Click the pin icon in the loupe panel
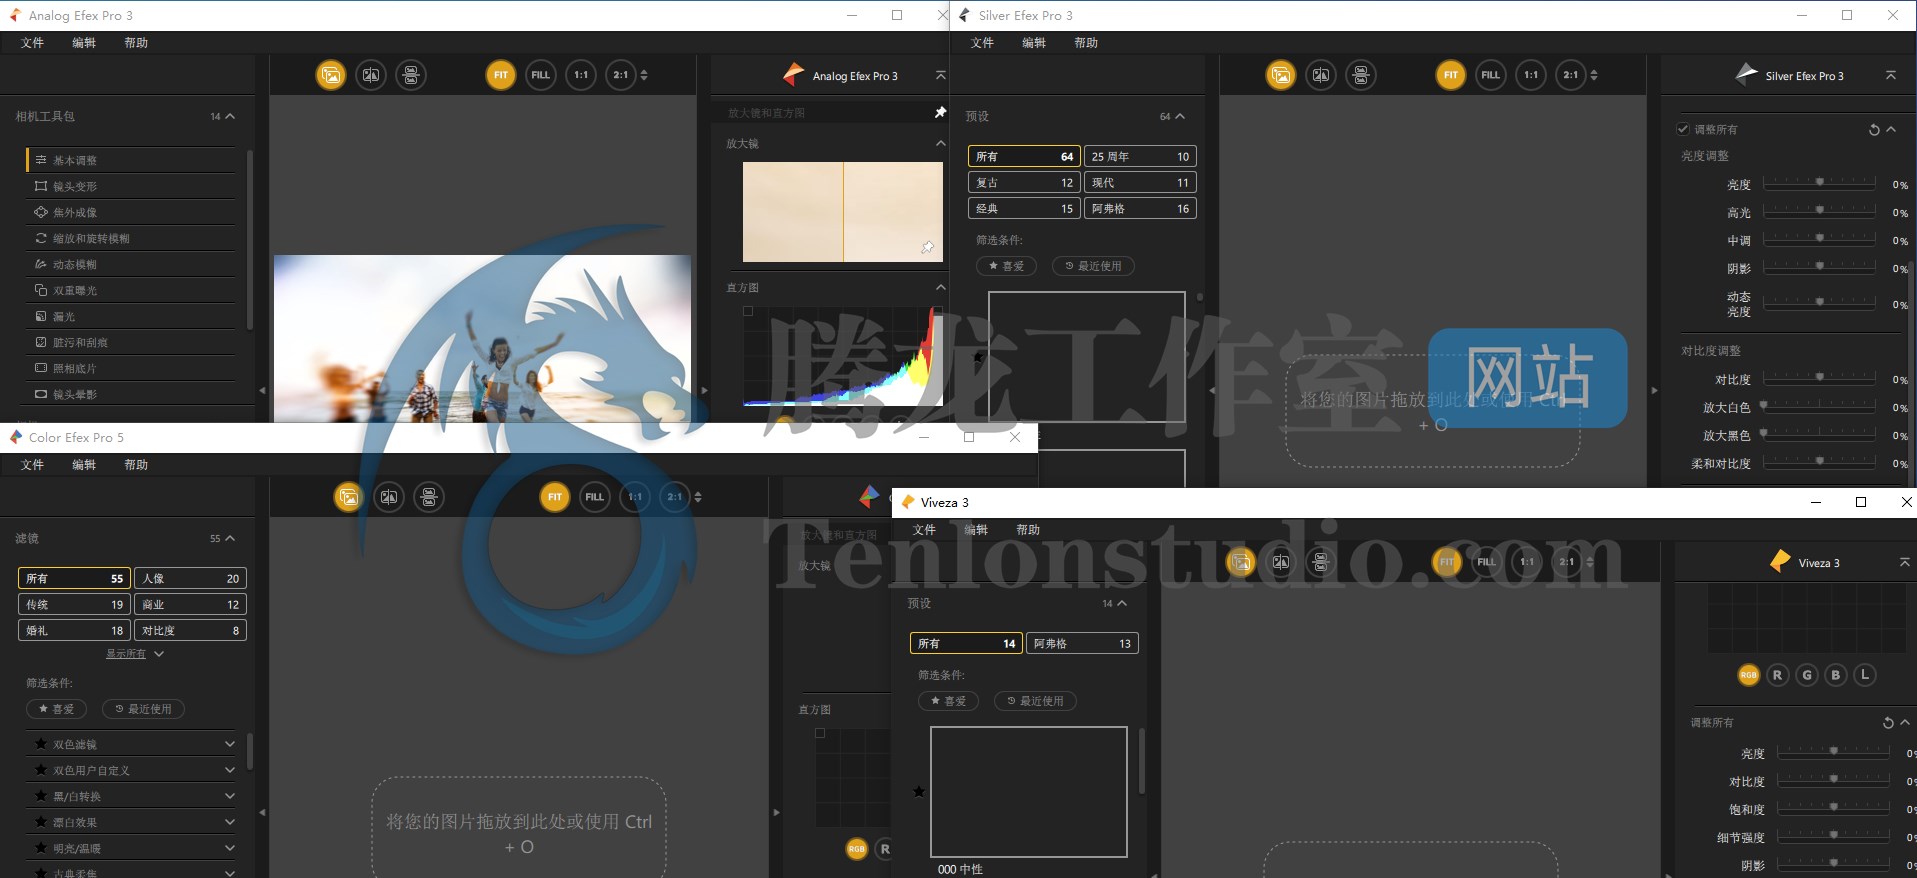 [940, 113]
